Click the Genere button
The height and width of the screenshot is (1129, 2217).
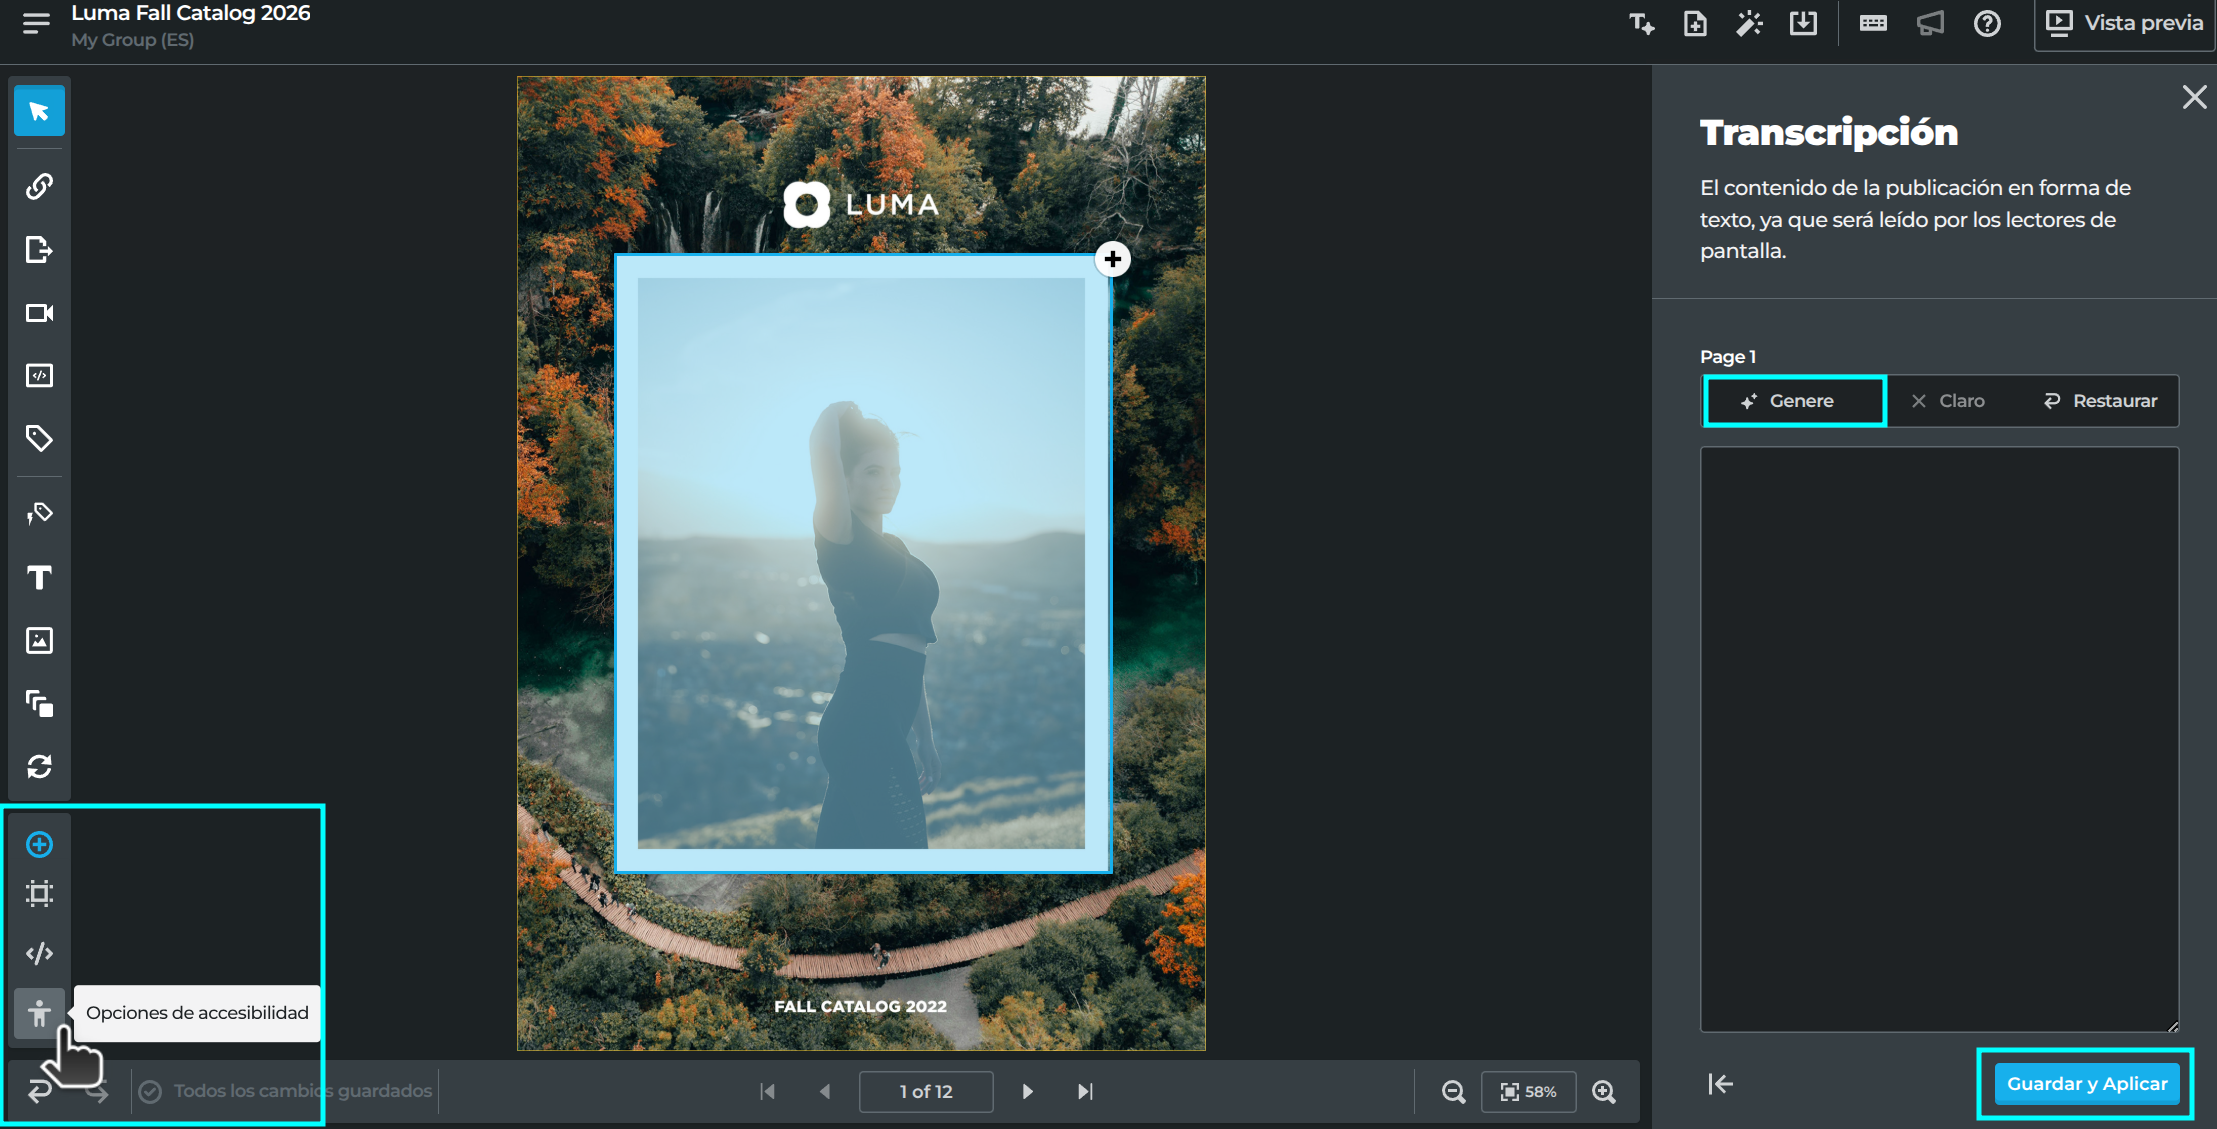[1795, 401]
